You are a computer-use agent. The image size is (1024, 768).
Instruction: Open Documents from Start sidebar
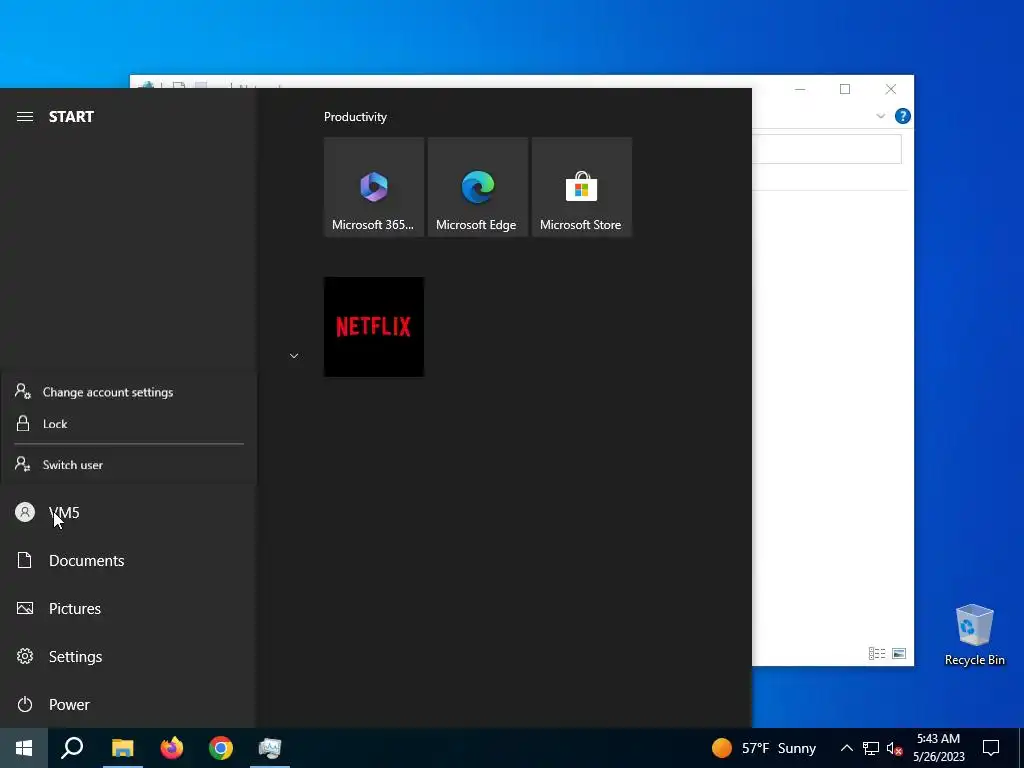pyautogui.click(x=127, y=560)
